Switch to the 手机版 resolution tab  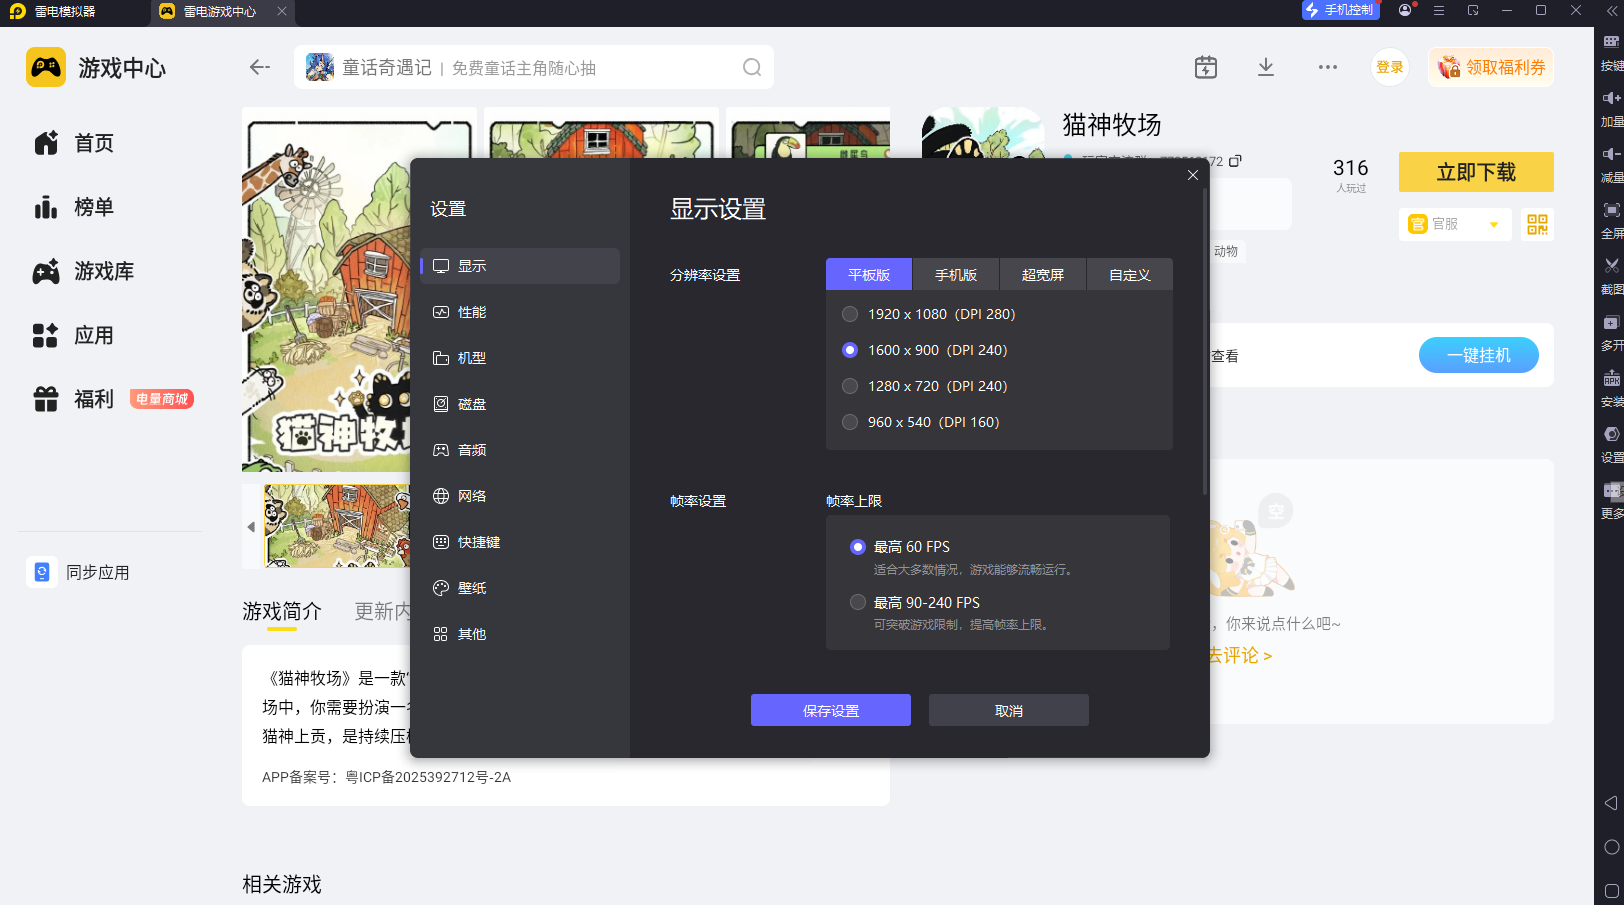(955, 274)
